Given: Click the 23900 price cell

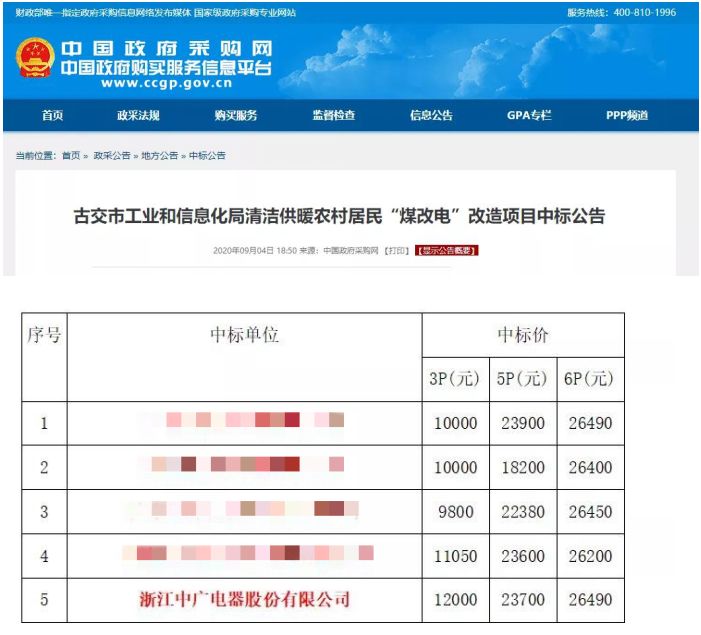Looking at the screenshot, I should click(x=523, y=423).
